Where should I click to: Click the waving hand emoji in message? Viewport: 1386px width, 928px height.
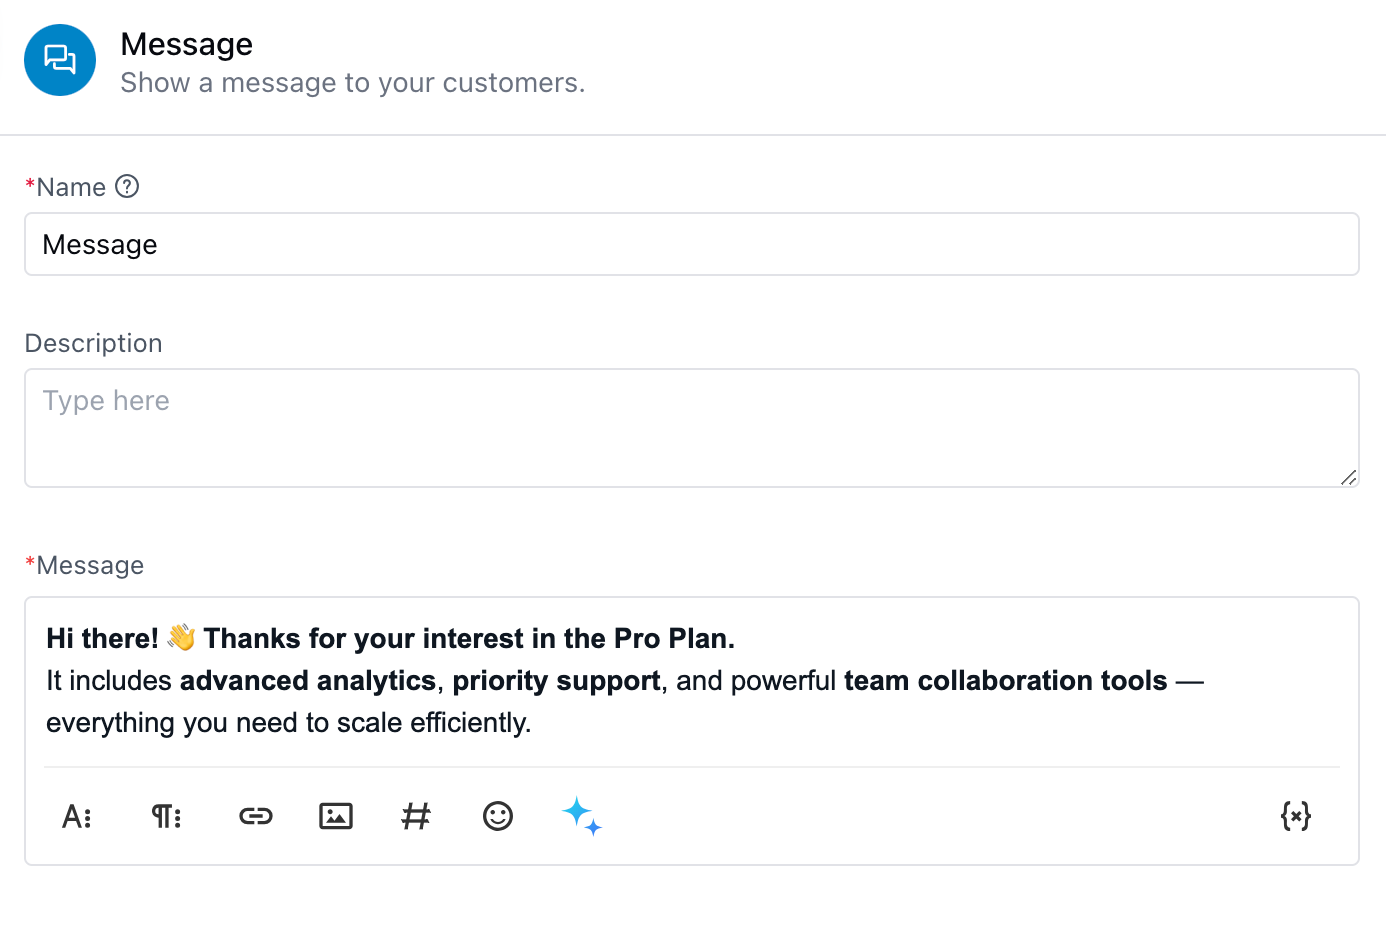coord(181,637)
